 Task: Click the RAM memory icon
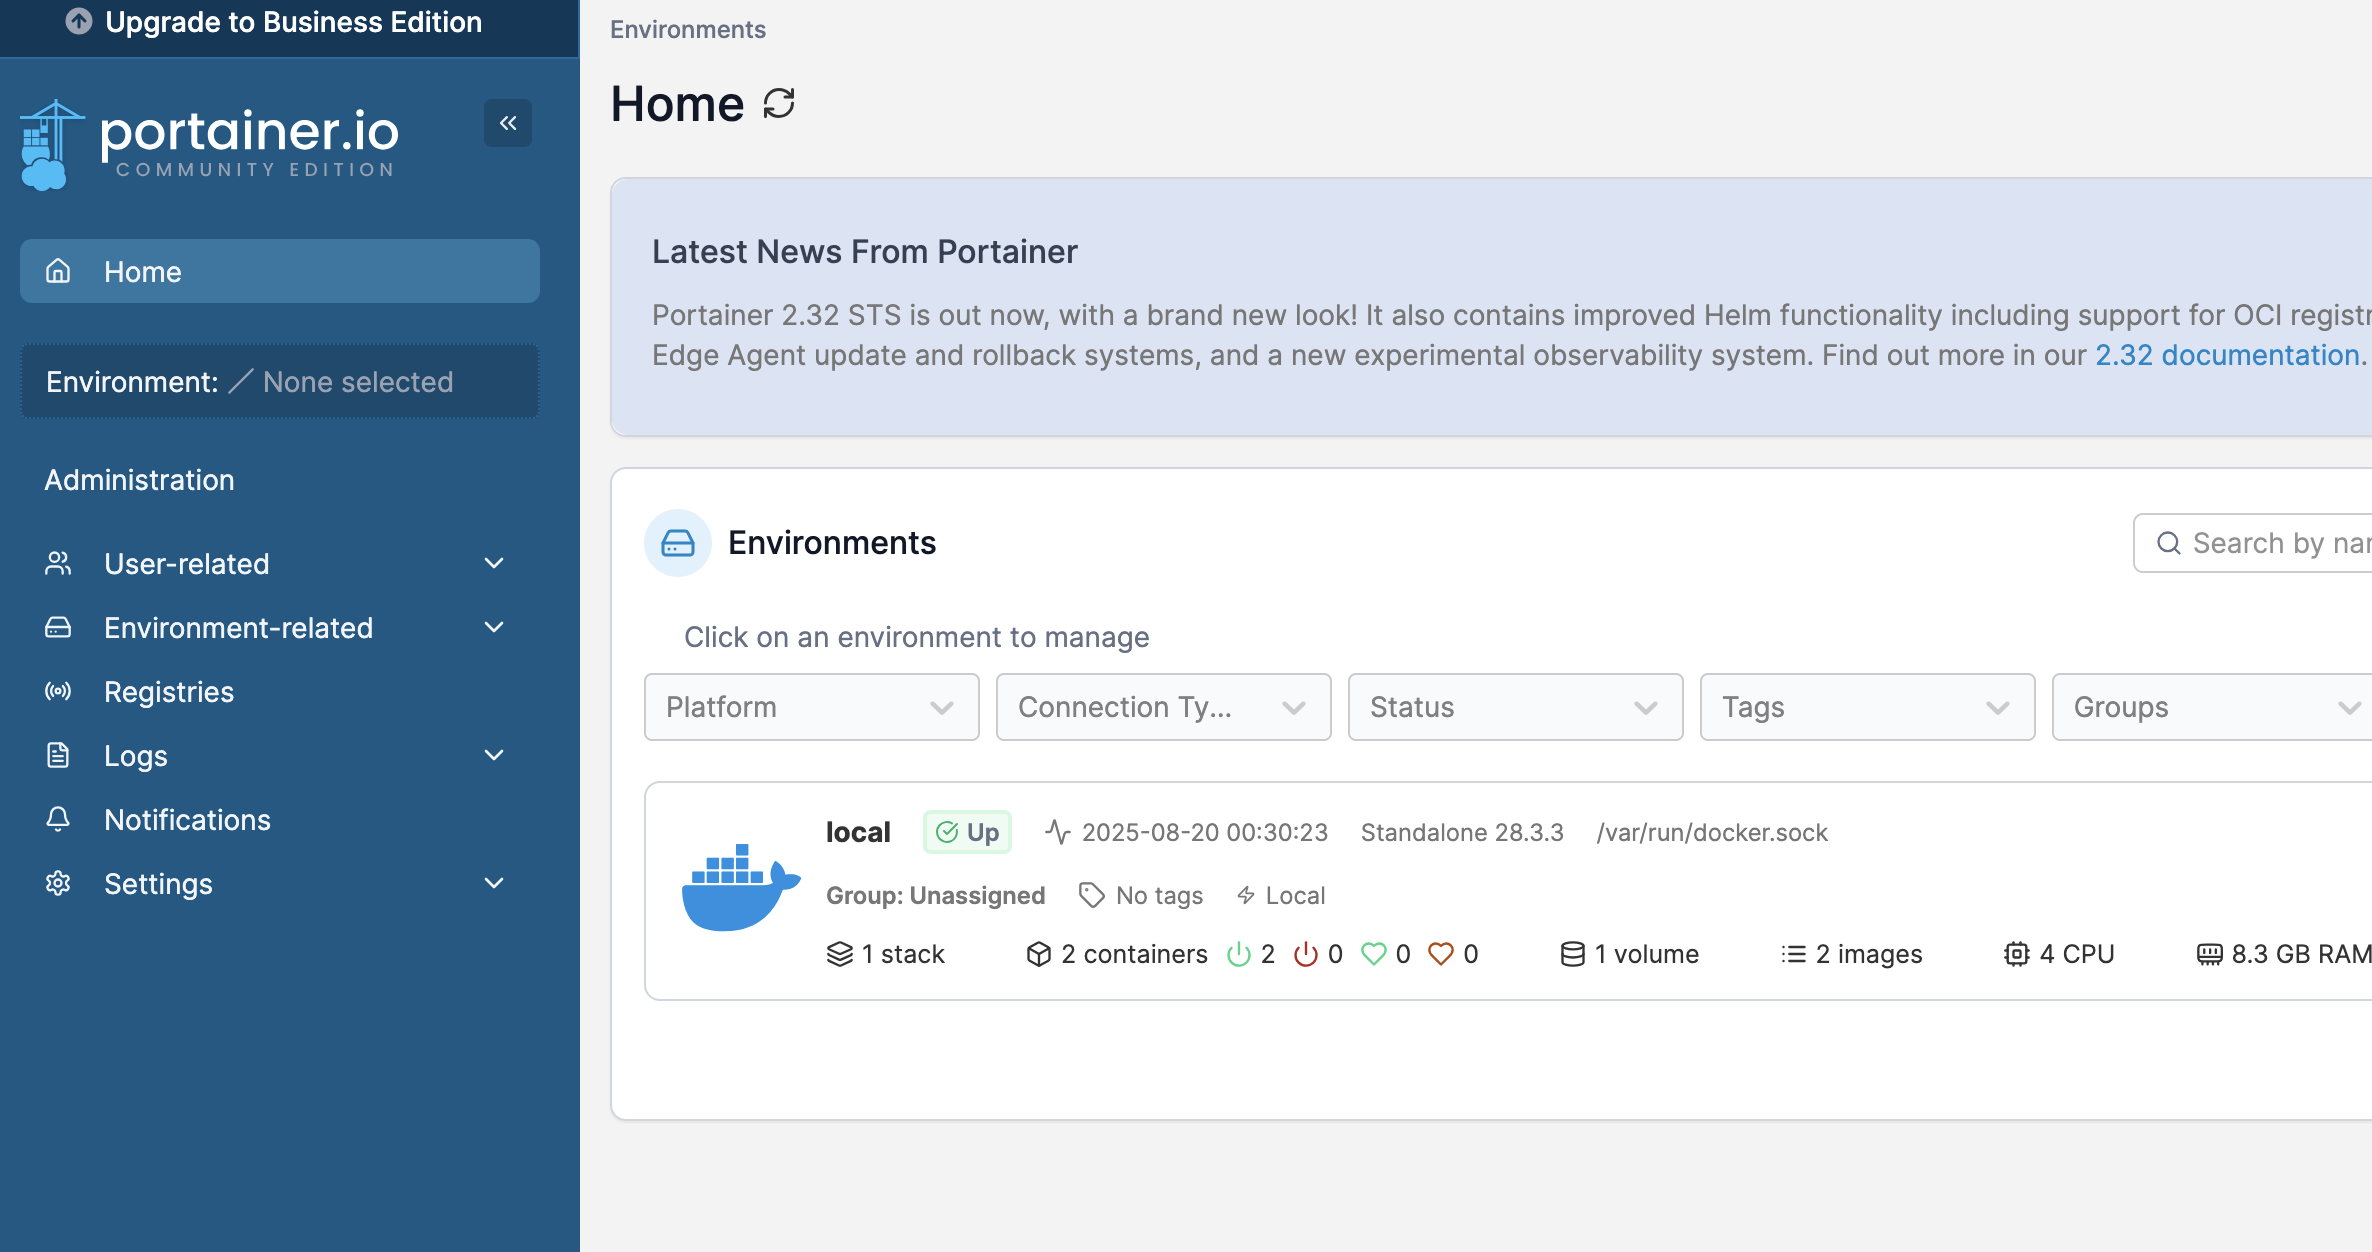[2210, 954]
